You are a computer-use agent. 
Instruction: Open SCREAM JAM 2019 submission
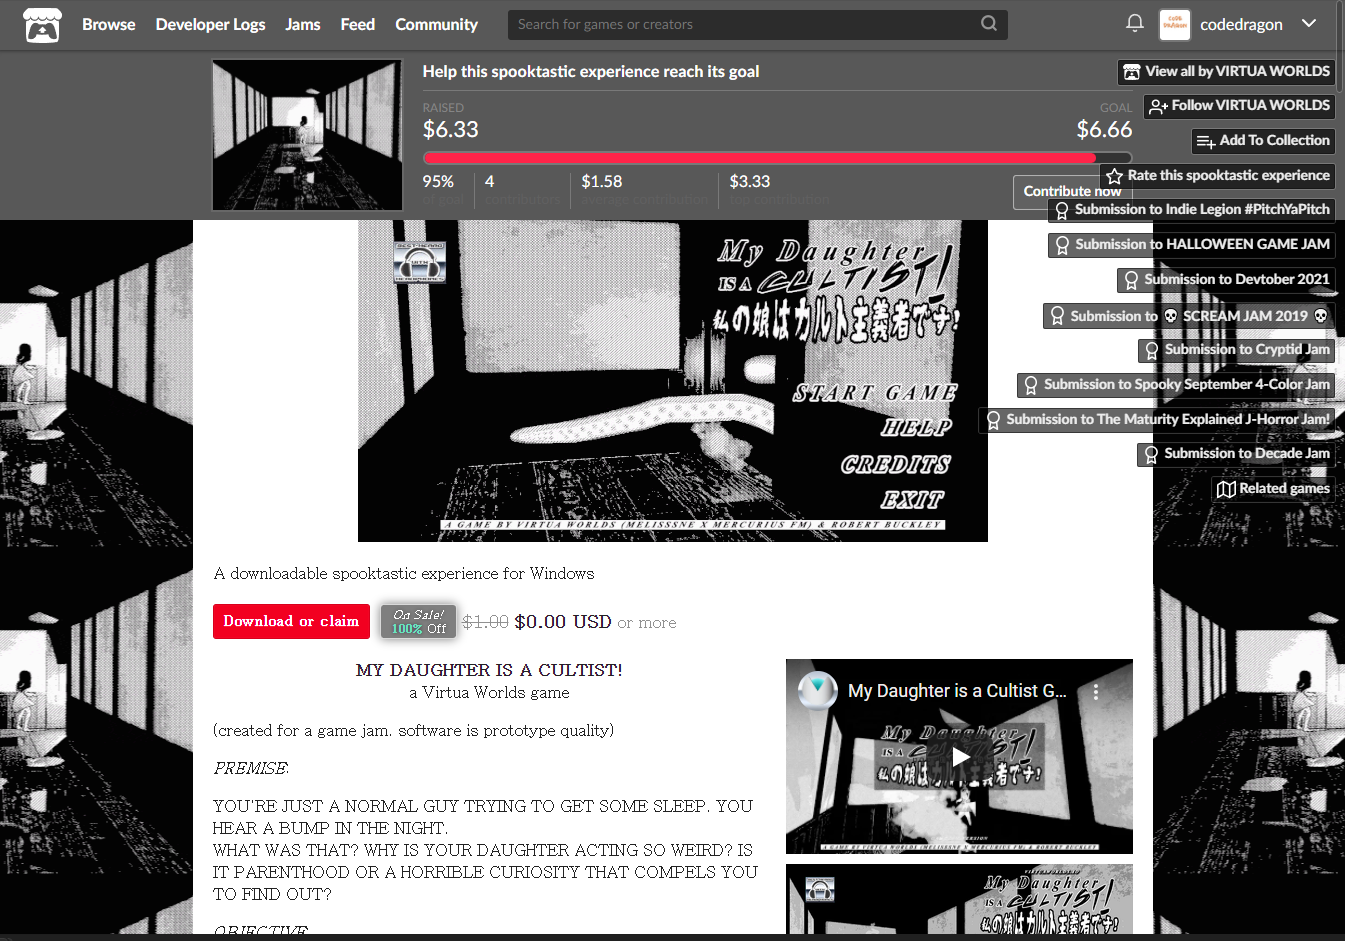(x=1189, y=316)
